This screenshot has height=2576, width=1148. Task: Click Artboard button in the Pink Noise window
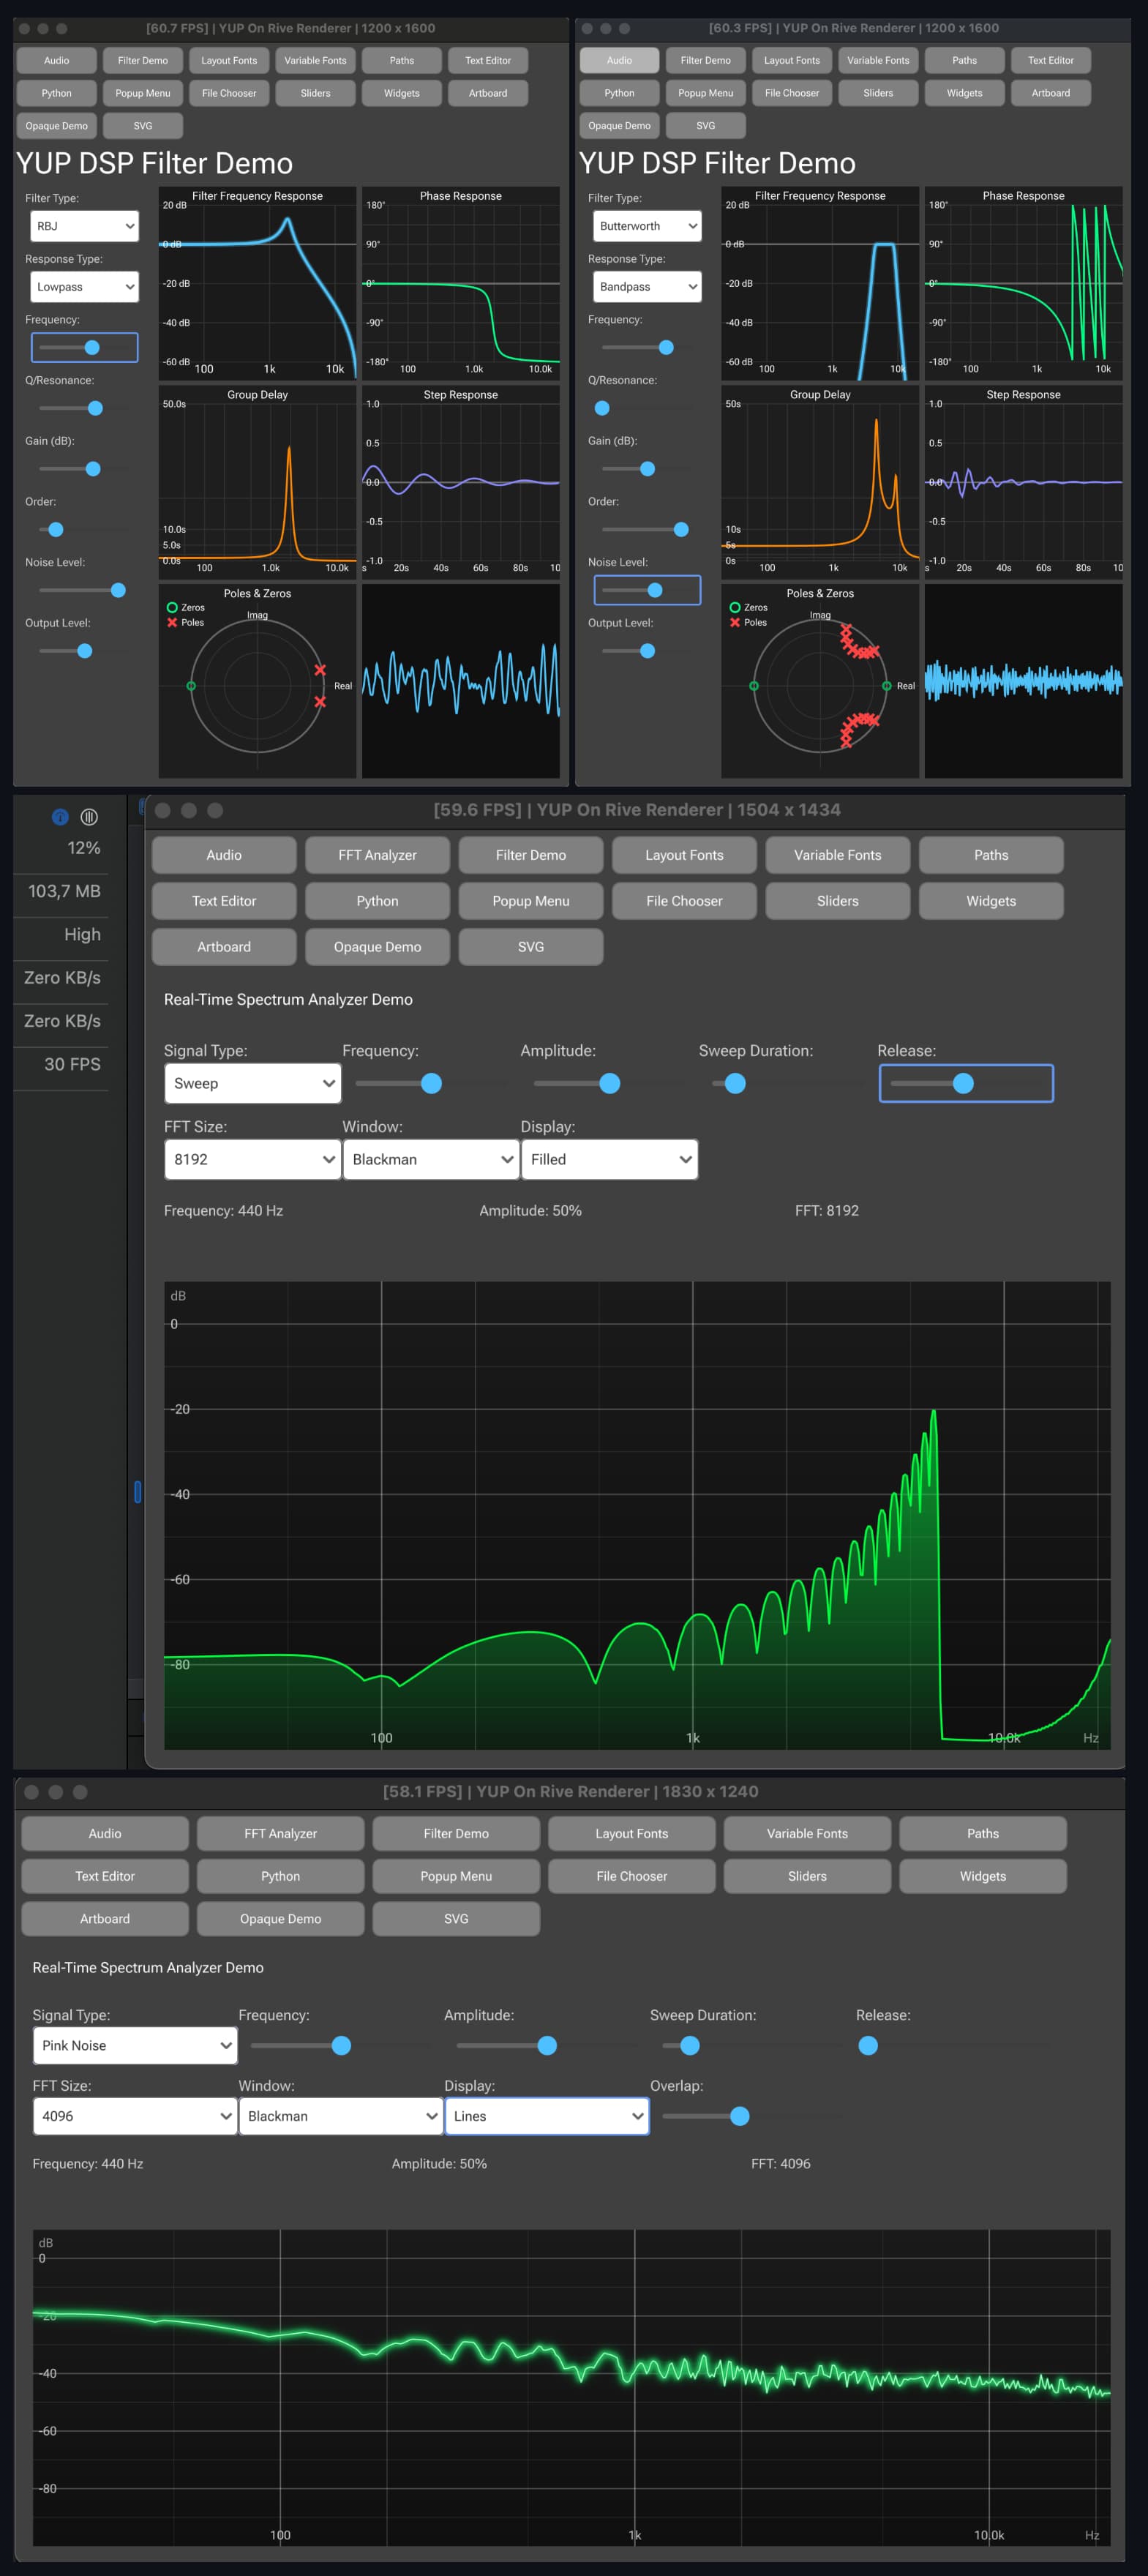tap(105, 1919)
